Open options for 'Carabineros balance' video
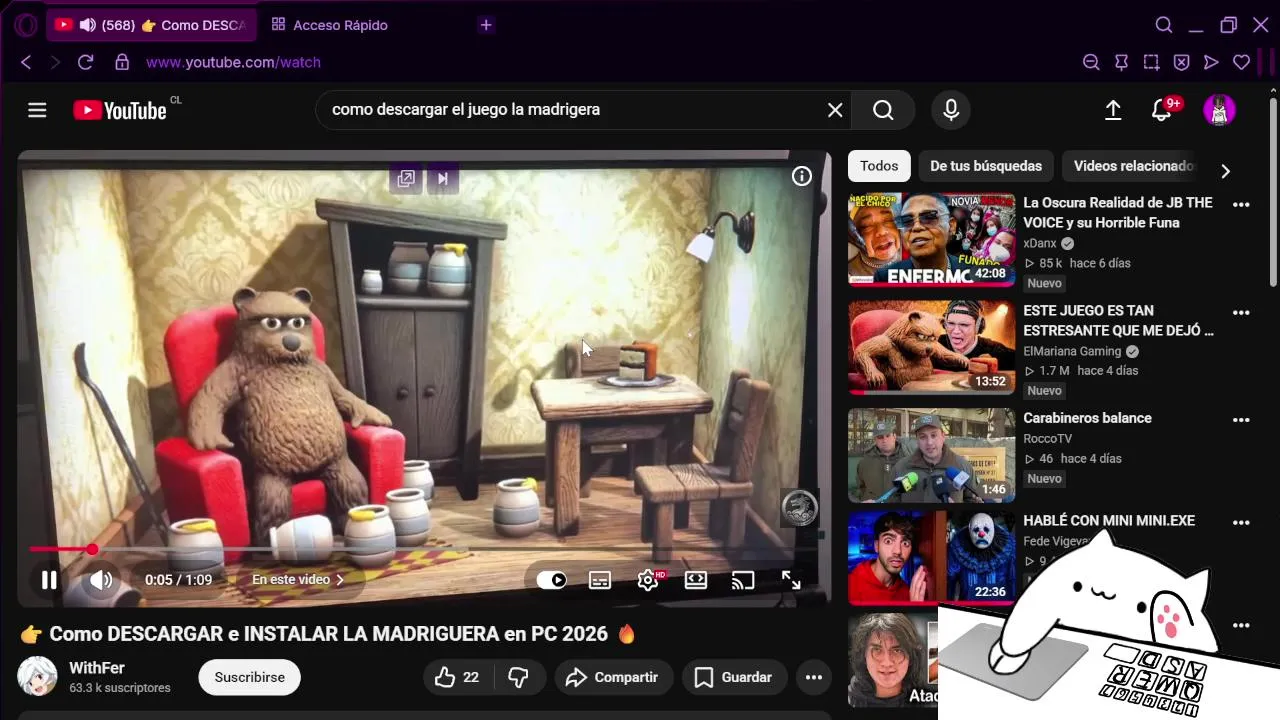The image size is (1280, 720). pos(1241,420)
